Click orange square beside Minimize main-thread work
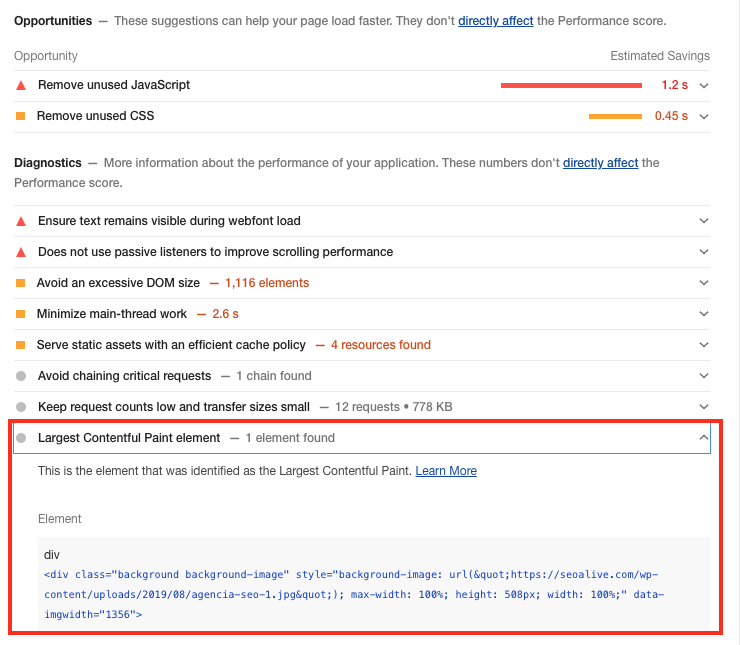The width and height of the screenshot is (740, 645). [x=21, y=314]
